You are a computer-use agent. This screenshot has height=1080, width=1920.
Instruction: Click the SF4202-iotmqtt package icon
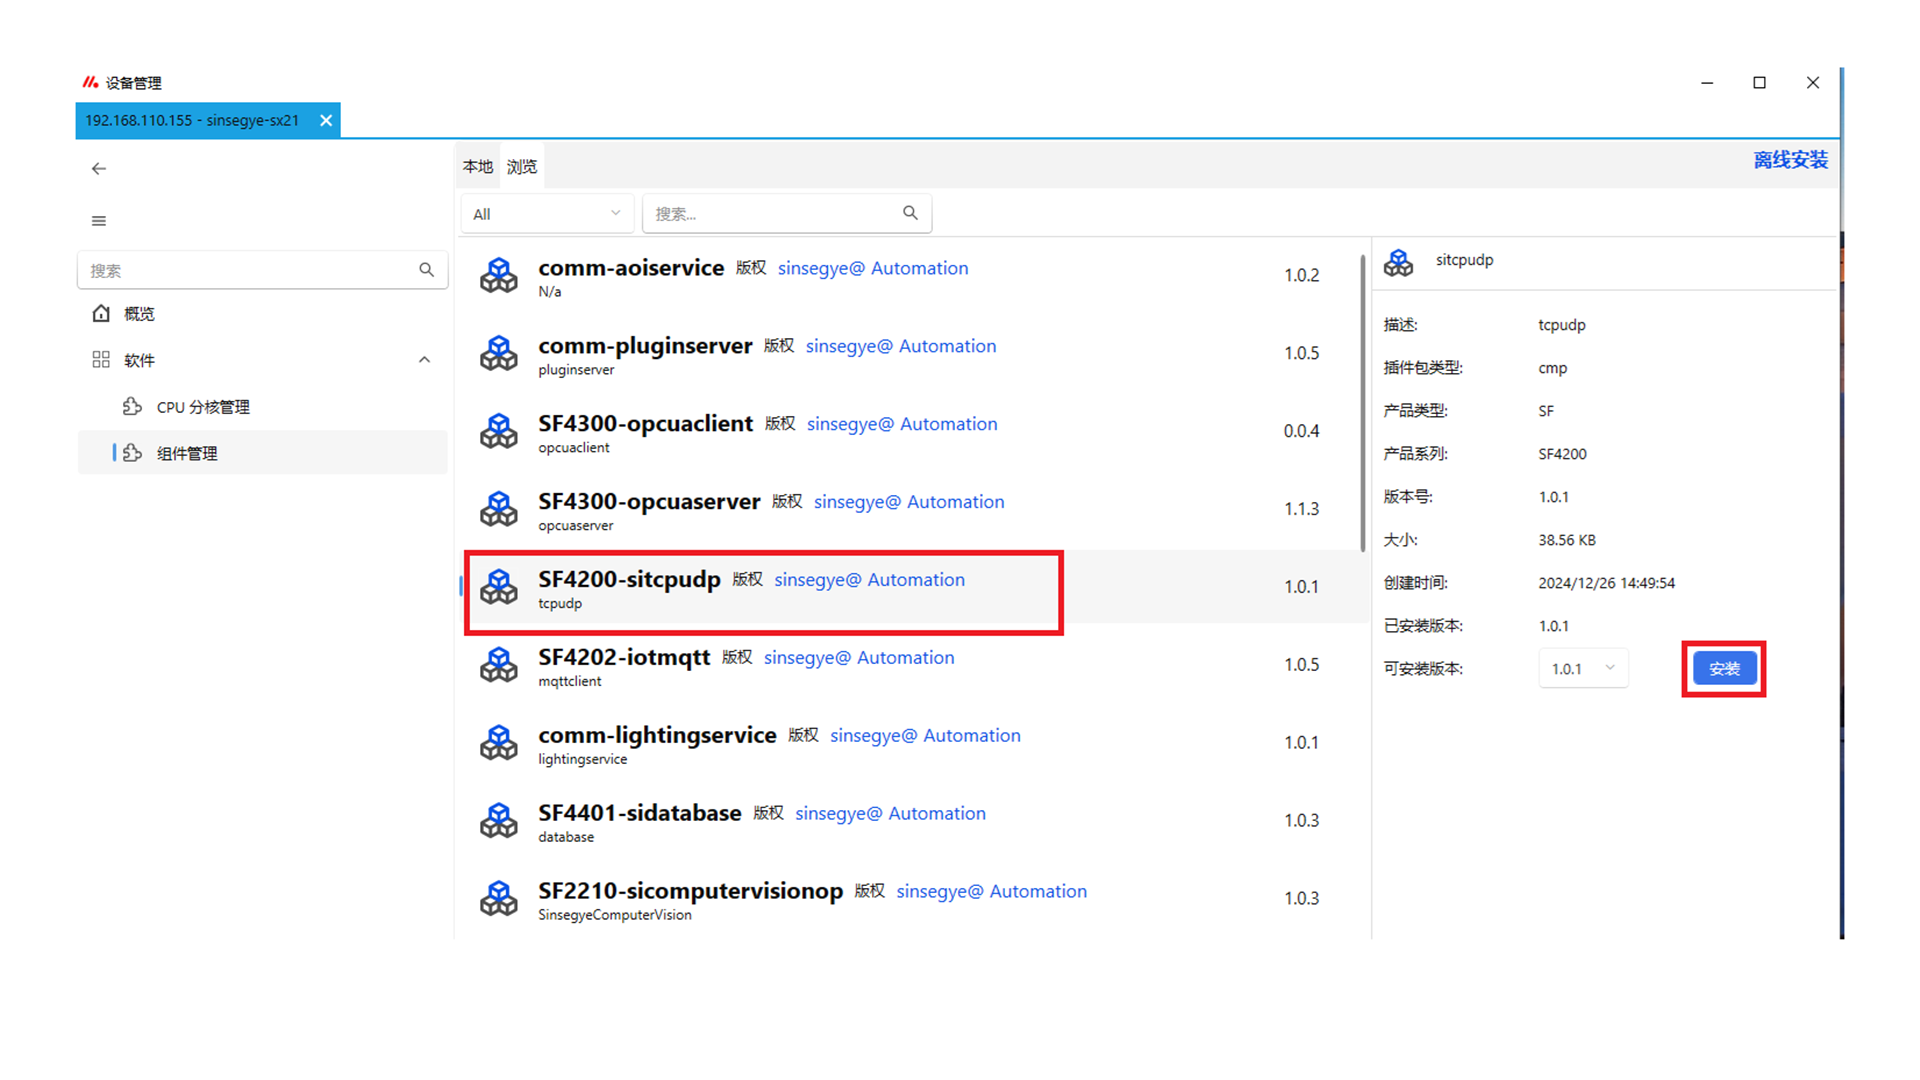point(498,666)
